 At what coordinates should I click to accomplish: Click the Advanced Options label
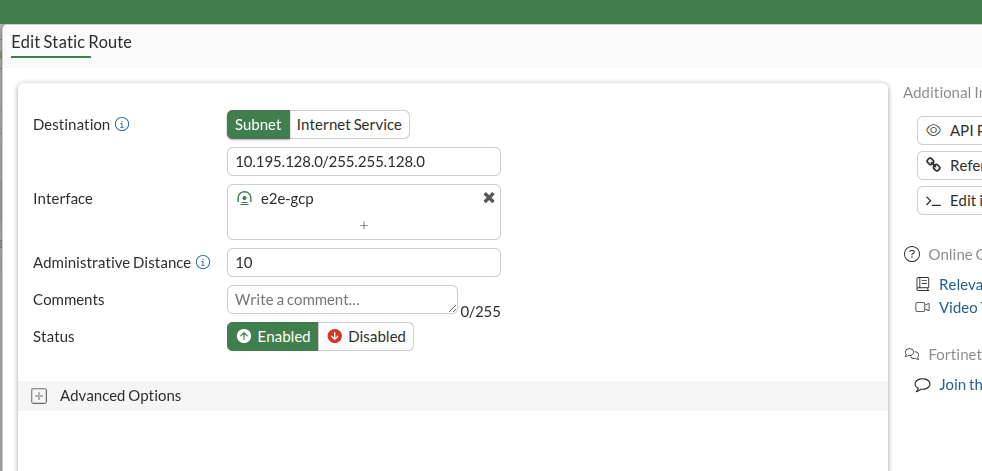pyautogui.click(x=120, y=396)
